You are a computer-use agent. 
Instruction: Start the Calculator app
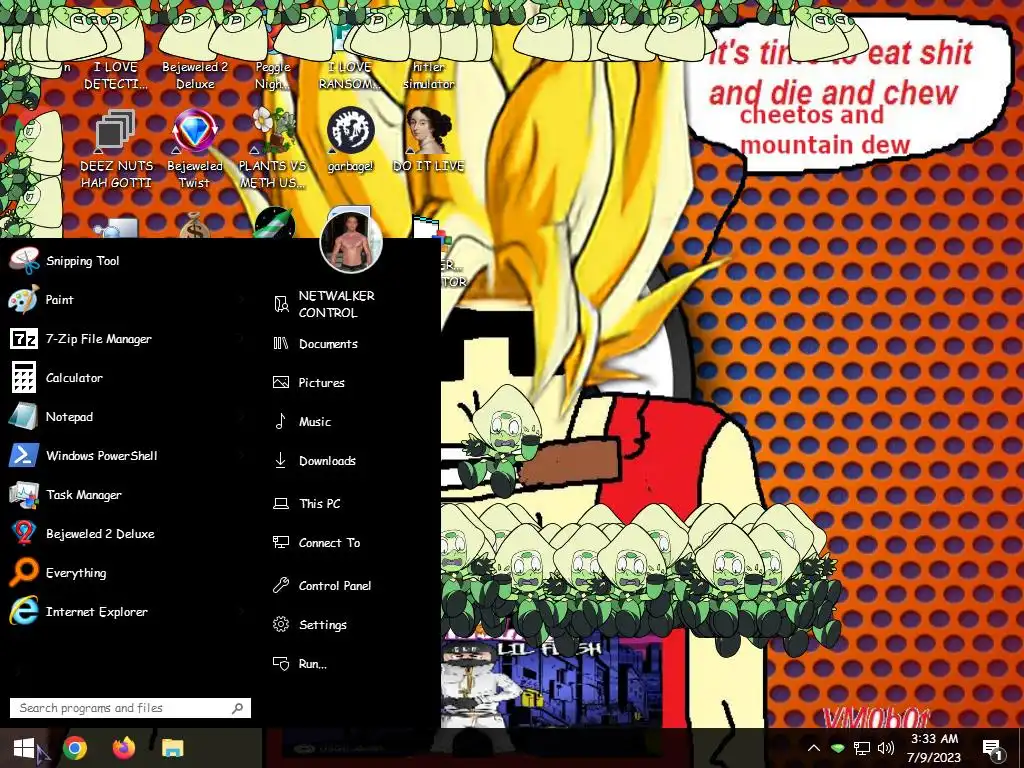tap(127, 377)
